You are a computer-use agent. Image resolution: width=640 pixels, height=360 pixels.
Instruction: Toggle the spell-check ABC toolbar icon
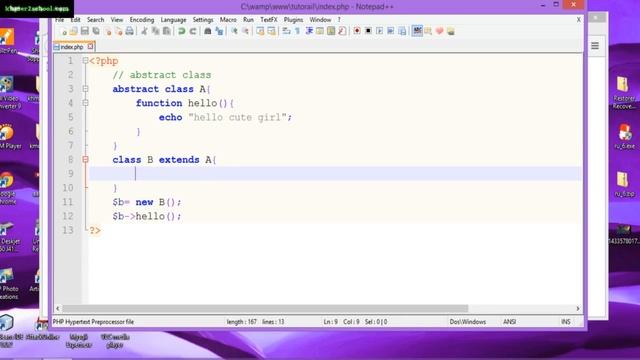click(417, 31)
